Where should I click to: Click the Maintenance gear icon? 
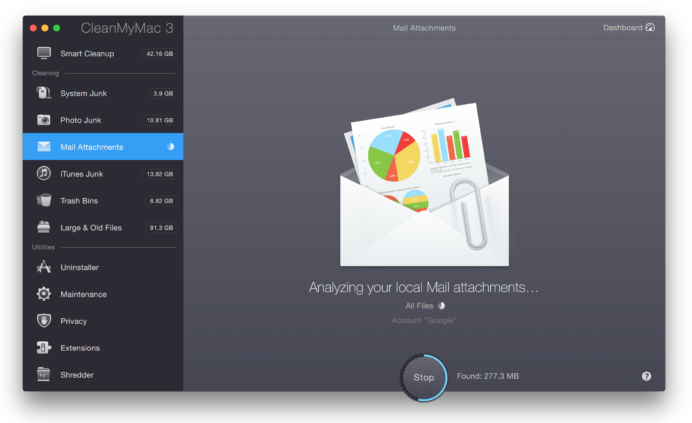tap(44, 294)
